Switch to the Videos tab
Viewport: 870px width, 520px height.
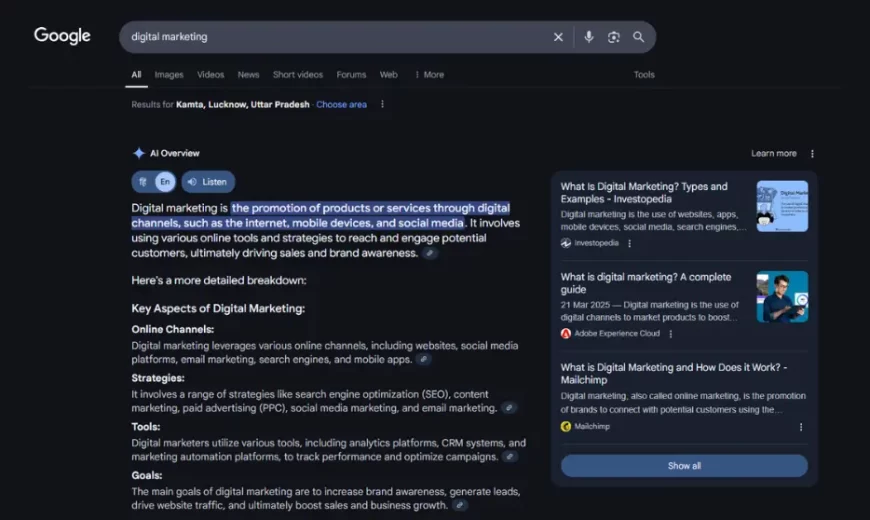coord(210,74)
